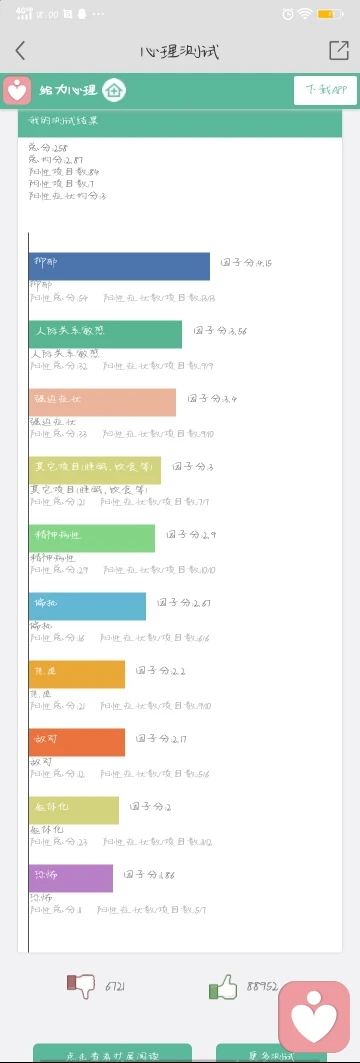Click the bottom-left extended reading button

112,1054
